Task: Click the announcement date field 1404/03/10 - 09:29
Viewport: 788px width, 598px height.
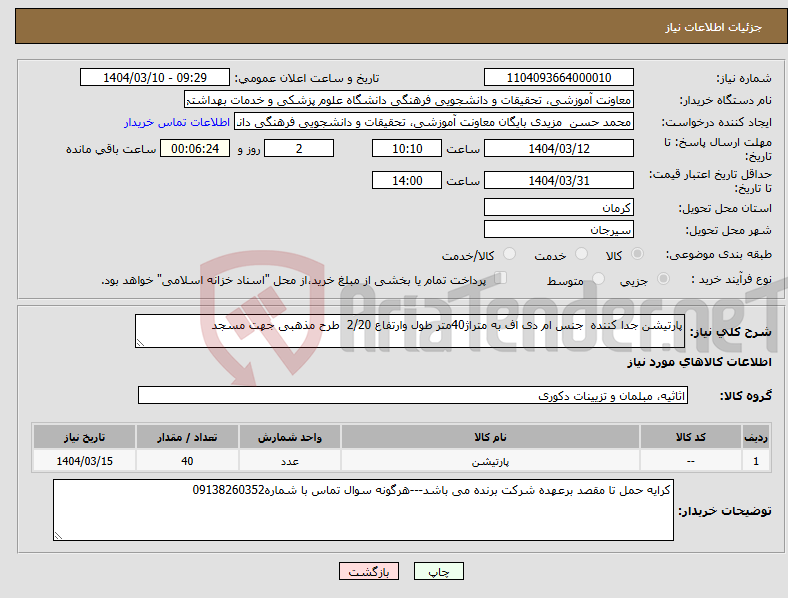Action: [x=155, y=77]
